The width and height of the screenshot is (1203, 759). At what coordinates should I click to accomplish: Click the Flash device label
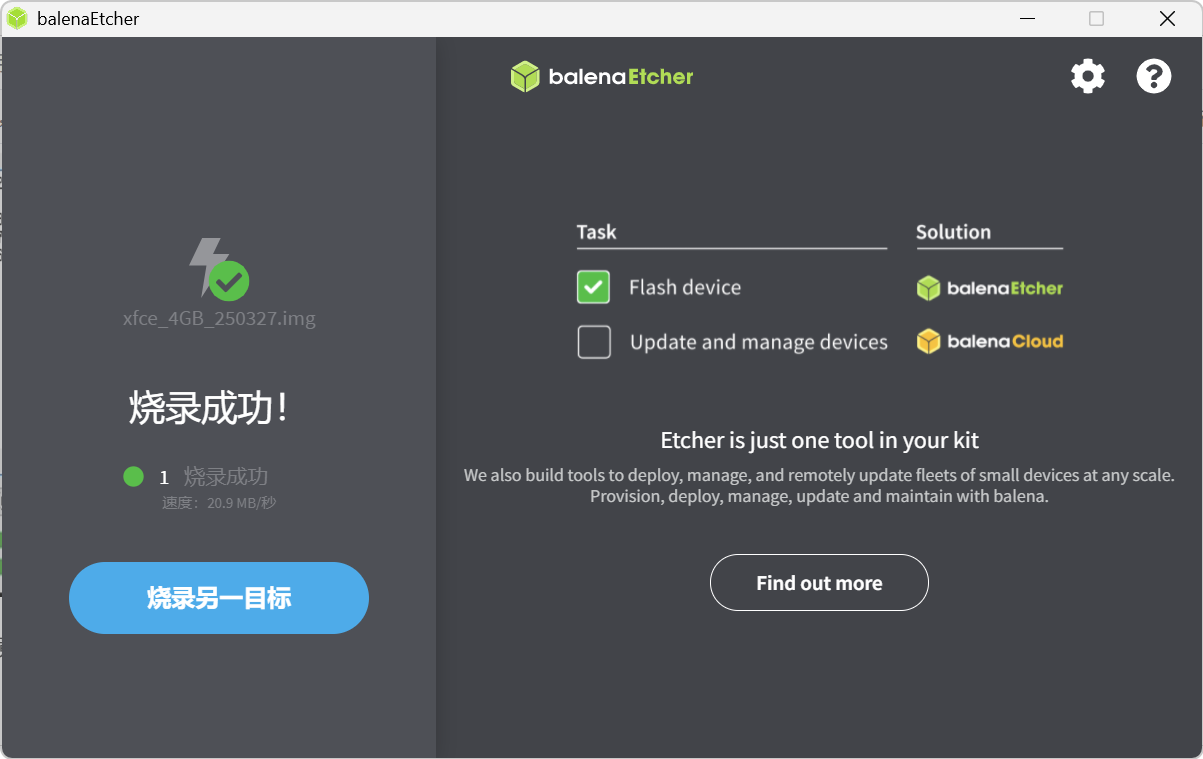[x=685, y=288]
